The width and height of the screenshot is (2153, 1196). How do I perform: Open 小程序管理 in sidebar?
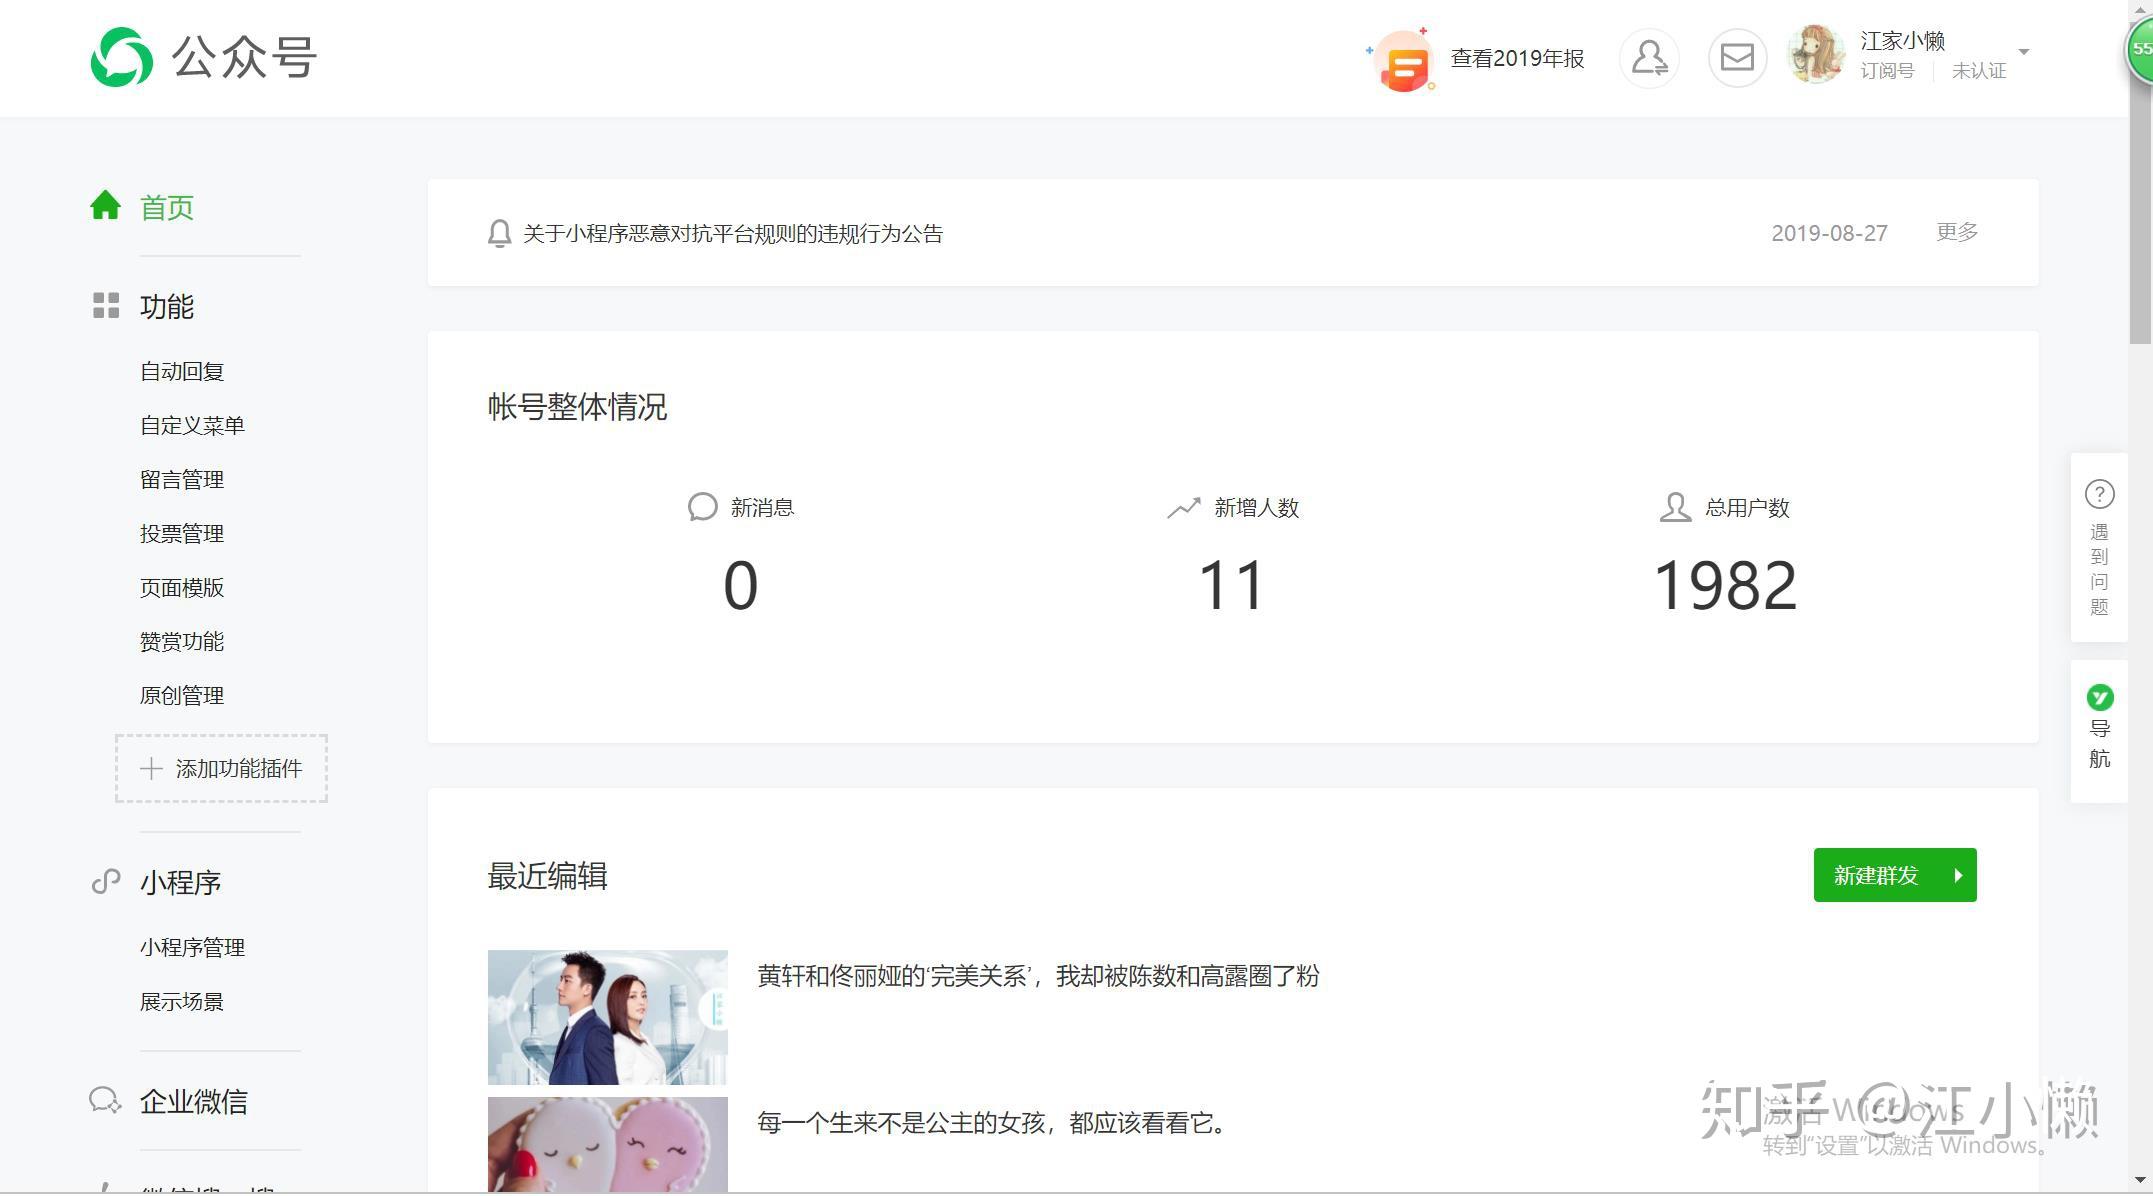tap(192, 948)
